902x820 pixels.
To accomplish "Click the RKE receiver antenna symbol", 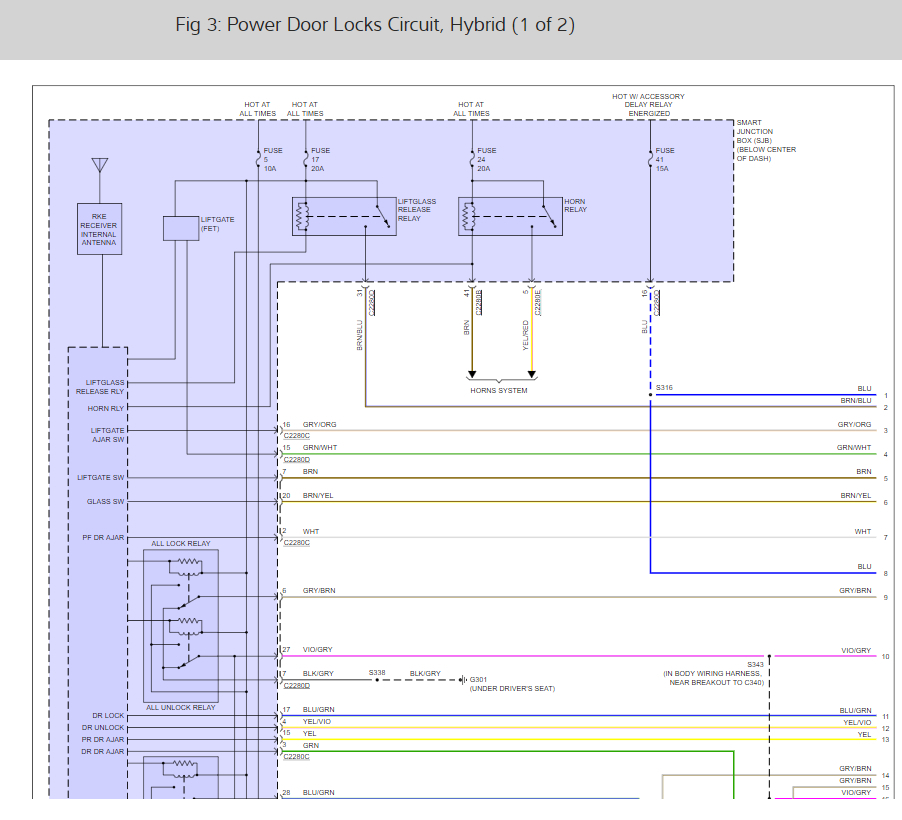I will click(x=100, y=166).
